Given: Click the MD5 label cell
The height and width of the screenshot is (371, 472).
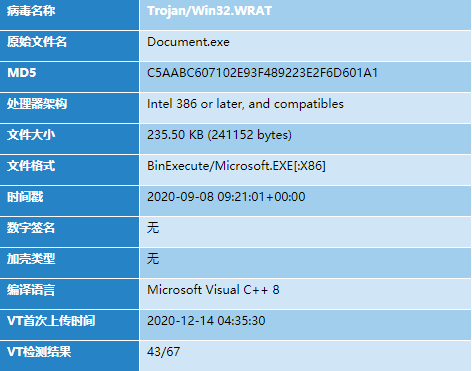Looking at the screenshot, I should click(x=69, y=77).
